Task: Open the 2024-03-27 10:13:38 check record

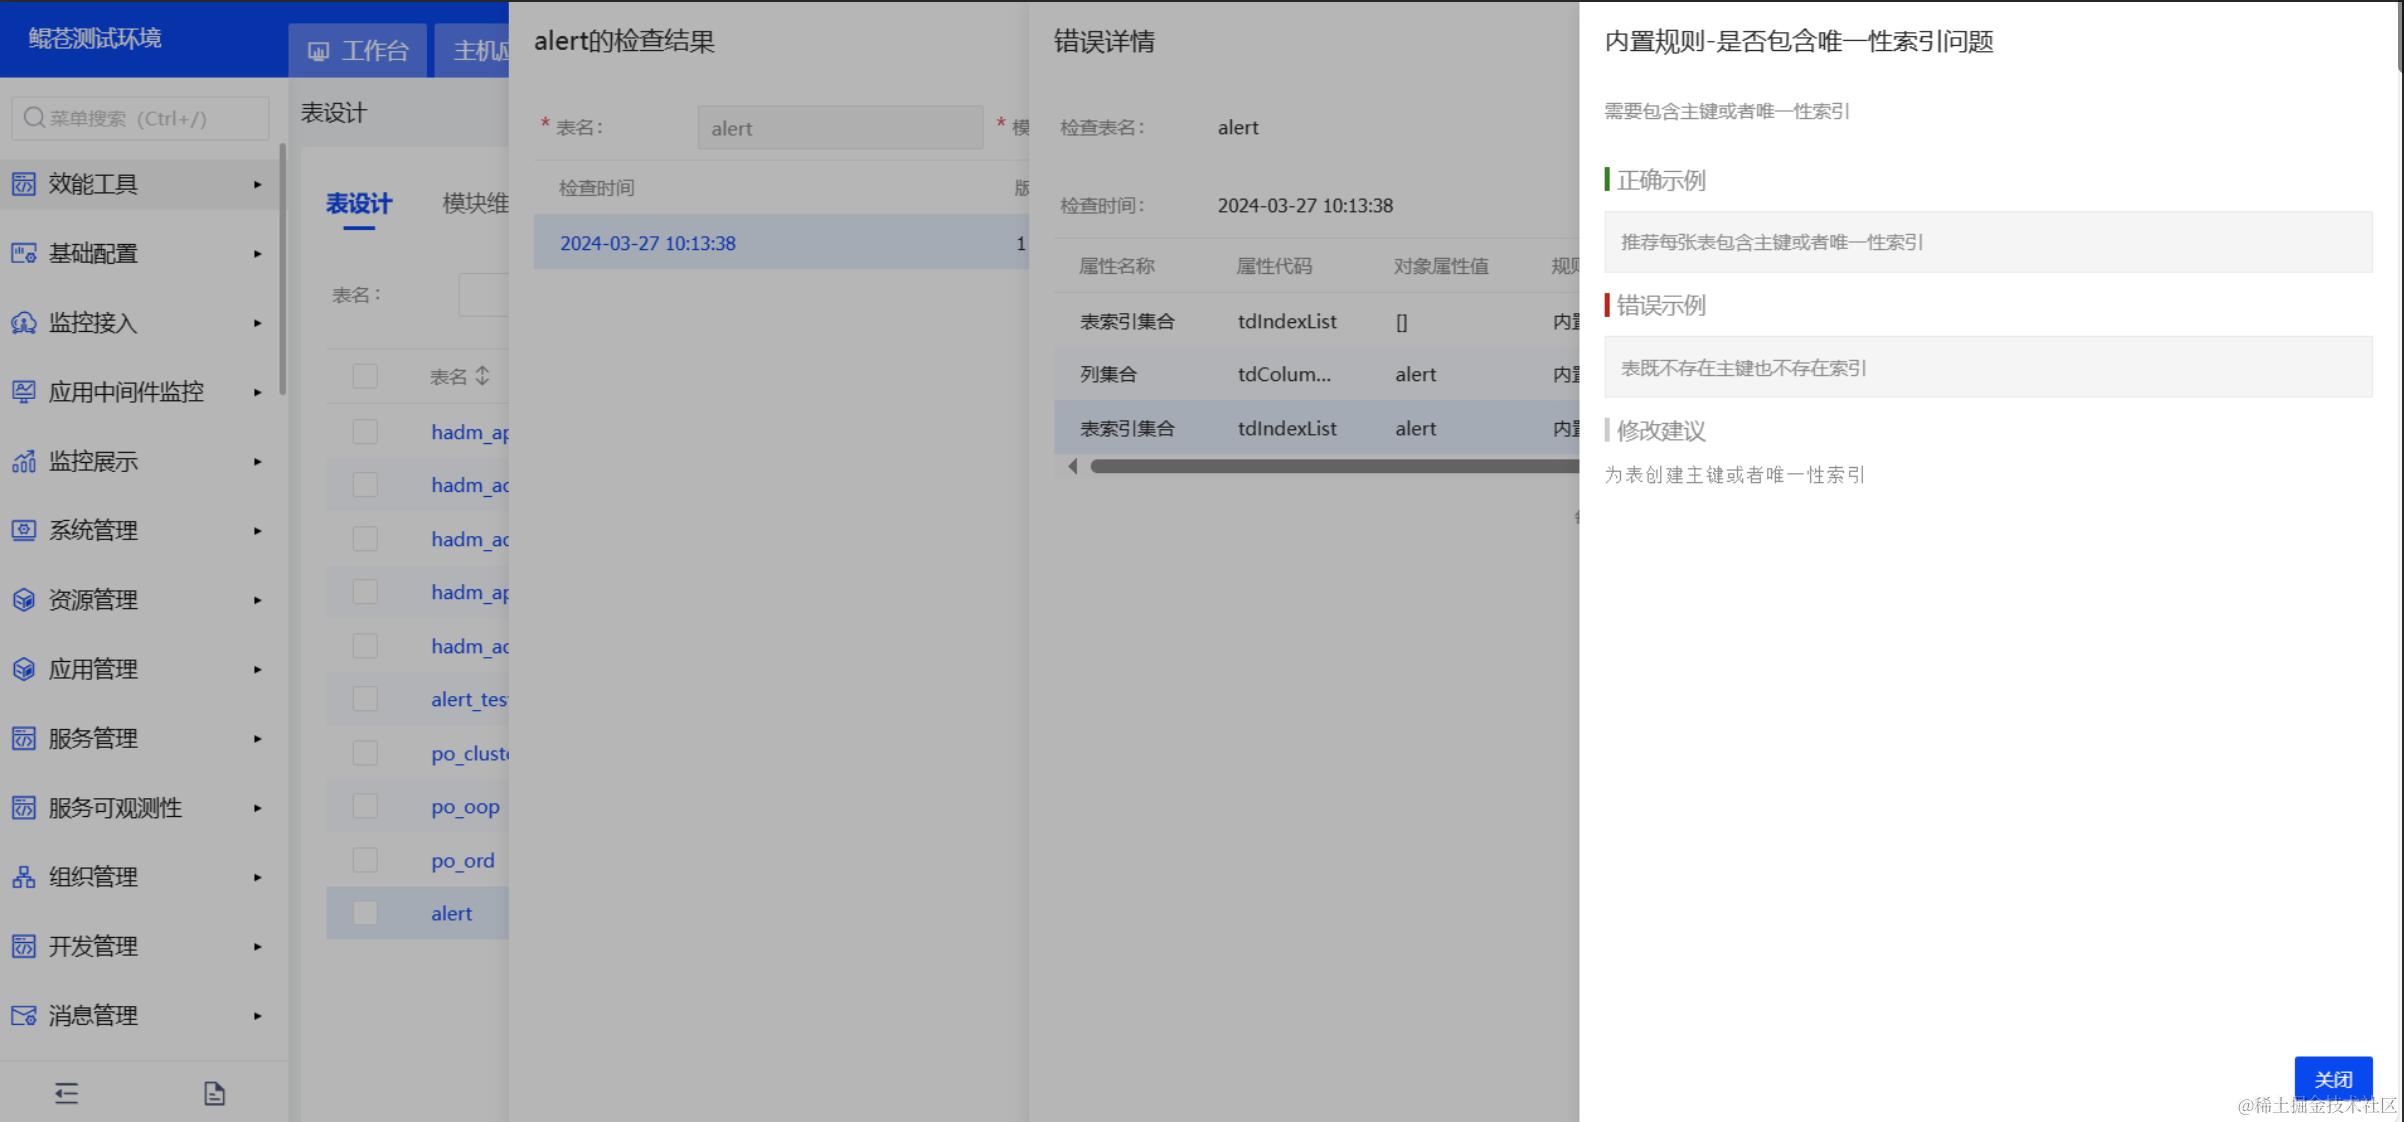Action: pos(647,243)
